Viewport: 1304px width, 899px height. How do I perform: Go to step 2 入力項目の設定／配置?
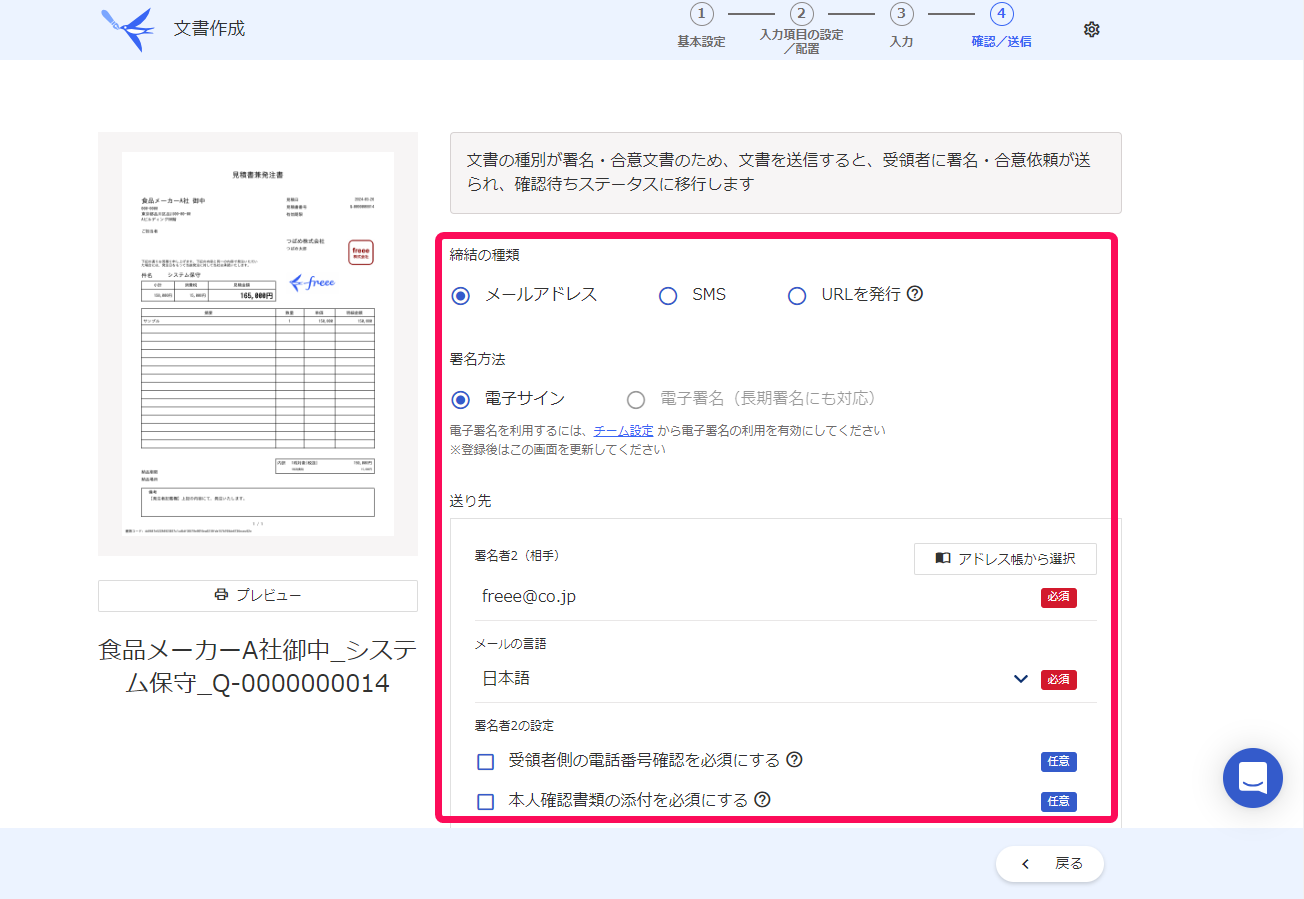point(801,29)
